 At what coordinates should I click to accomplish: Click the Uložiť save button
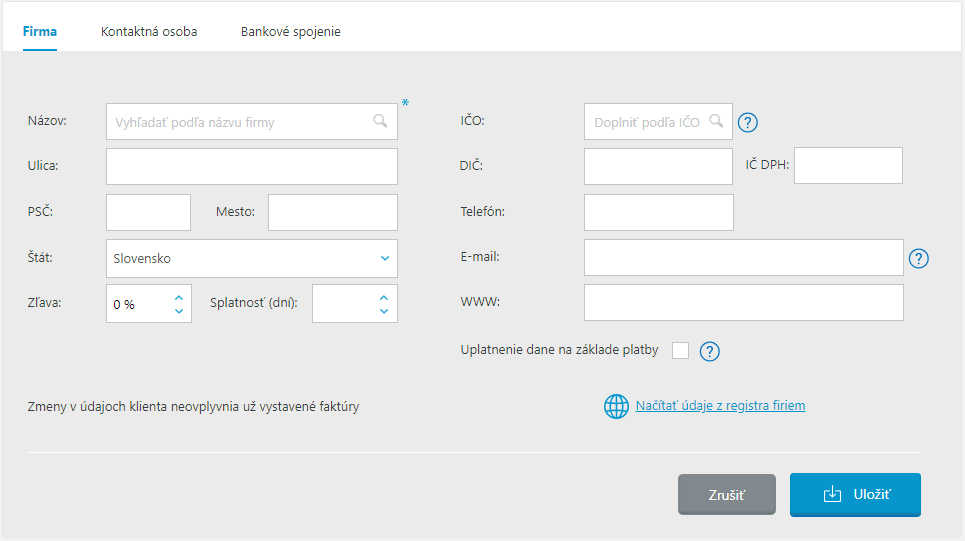[855, 495]
